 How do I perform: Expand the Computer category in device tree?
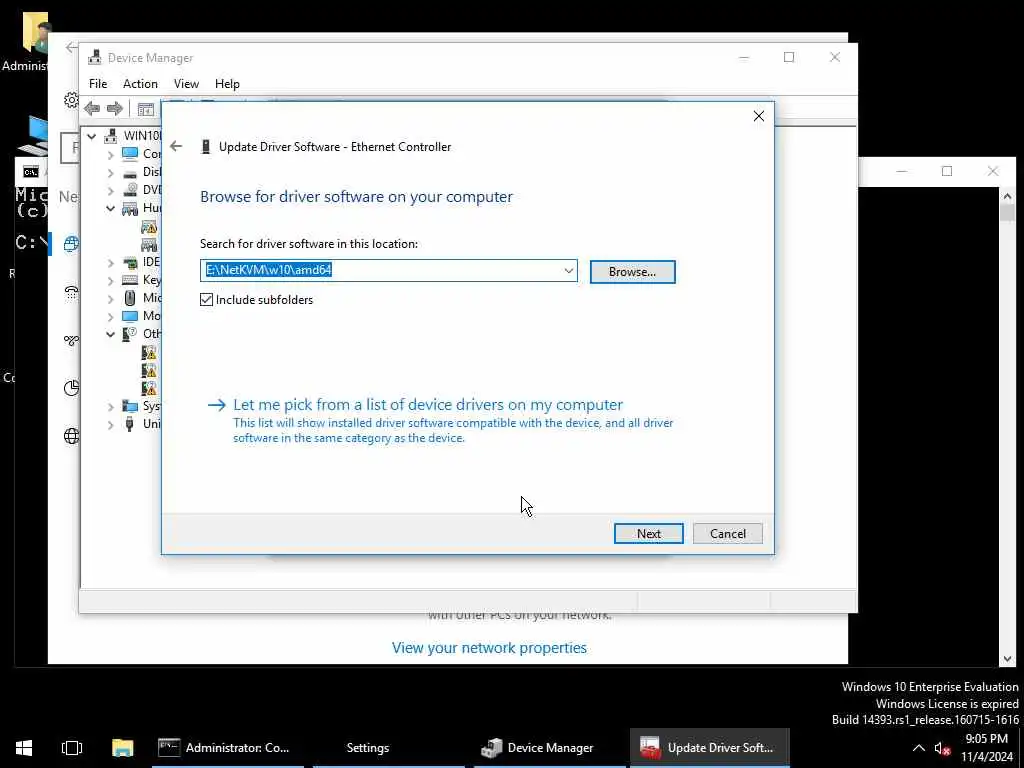coord(110,154)
